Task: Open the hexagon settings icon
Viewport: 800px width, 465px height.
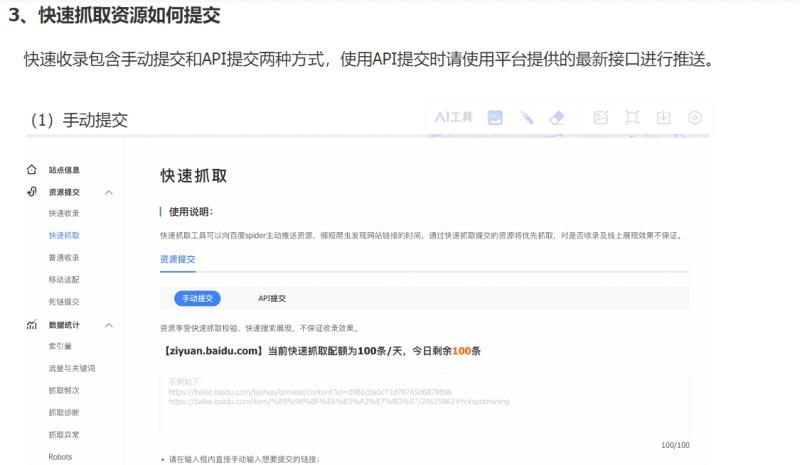Action: 695,118
